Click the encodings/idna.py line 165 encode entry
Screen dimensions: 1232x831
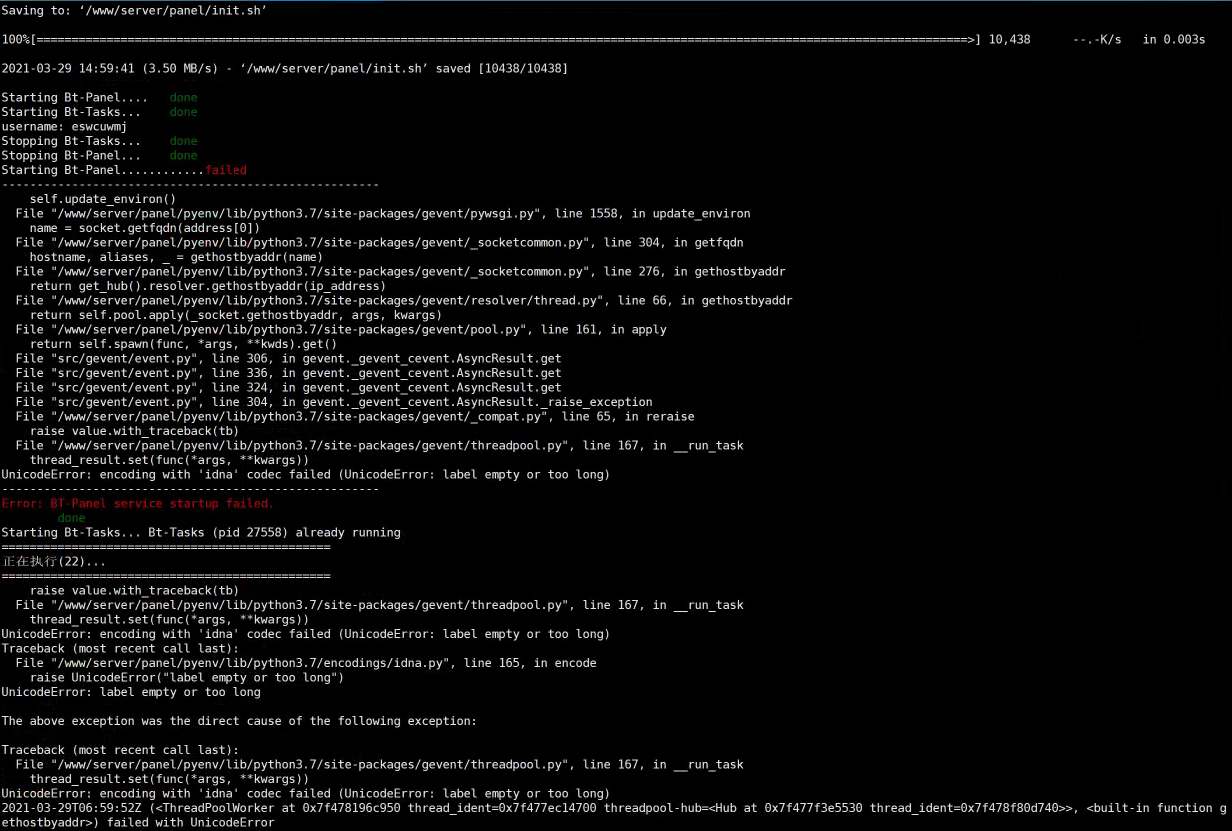click(306, 663)
